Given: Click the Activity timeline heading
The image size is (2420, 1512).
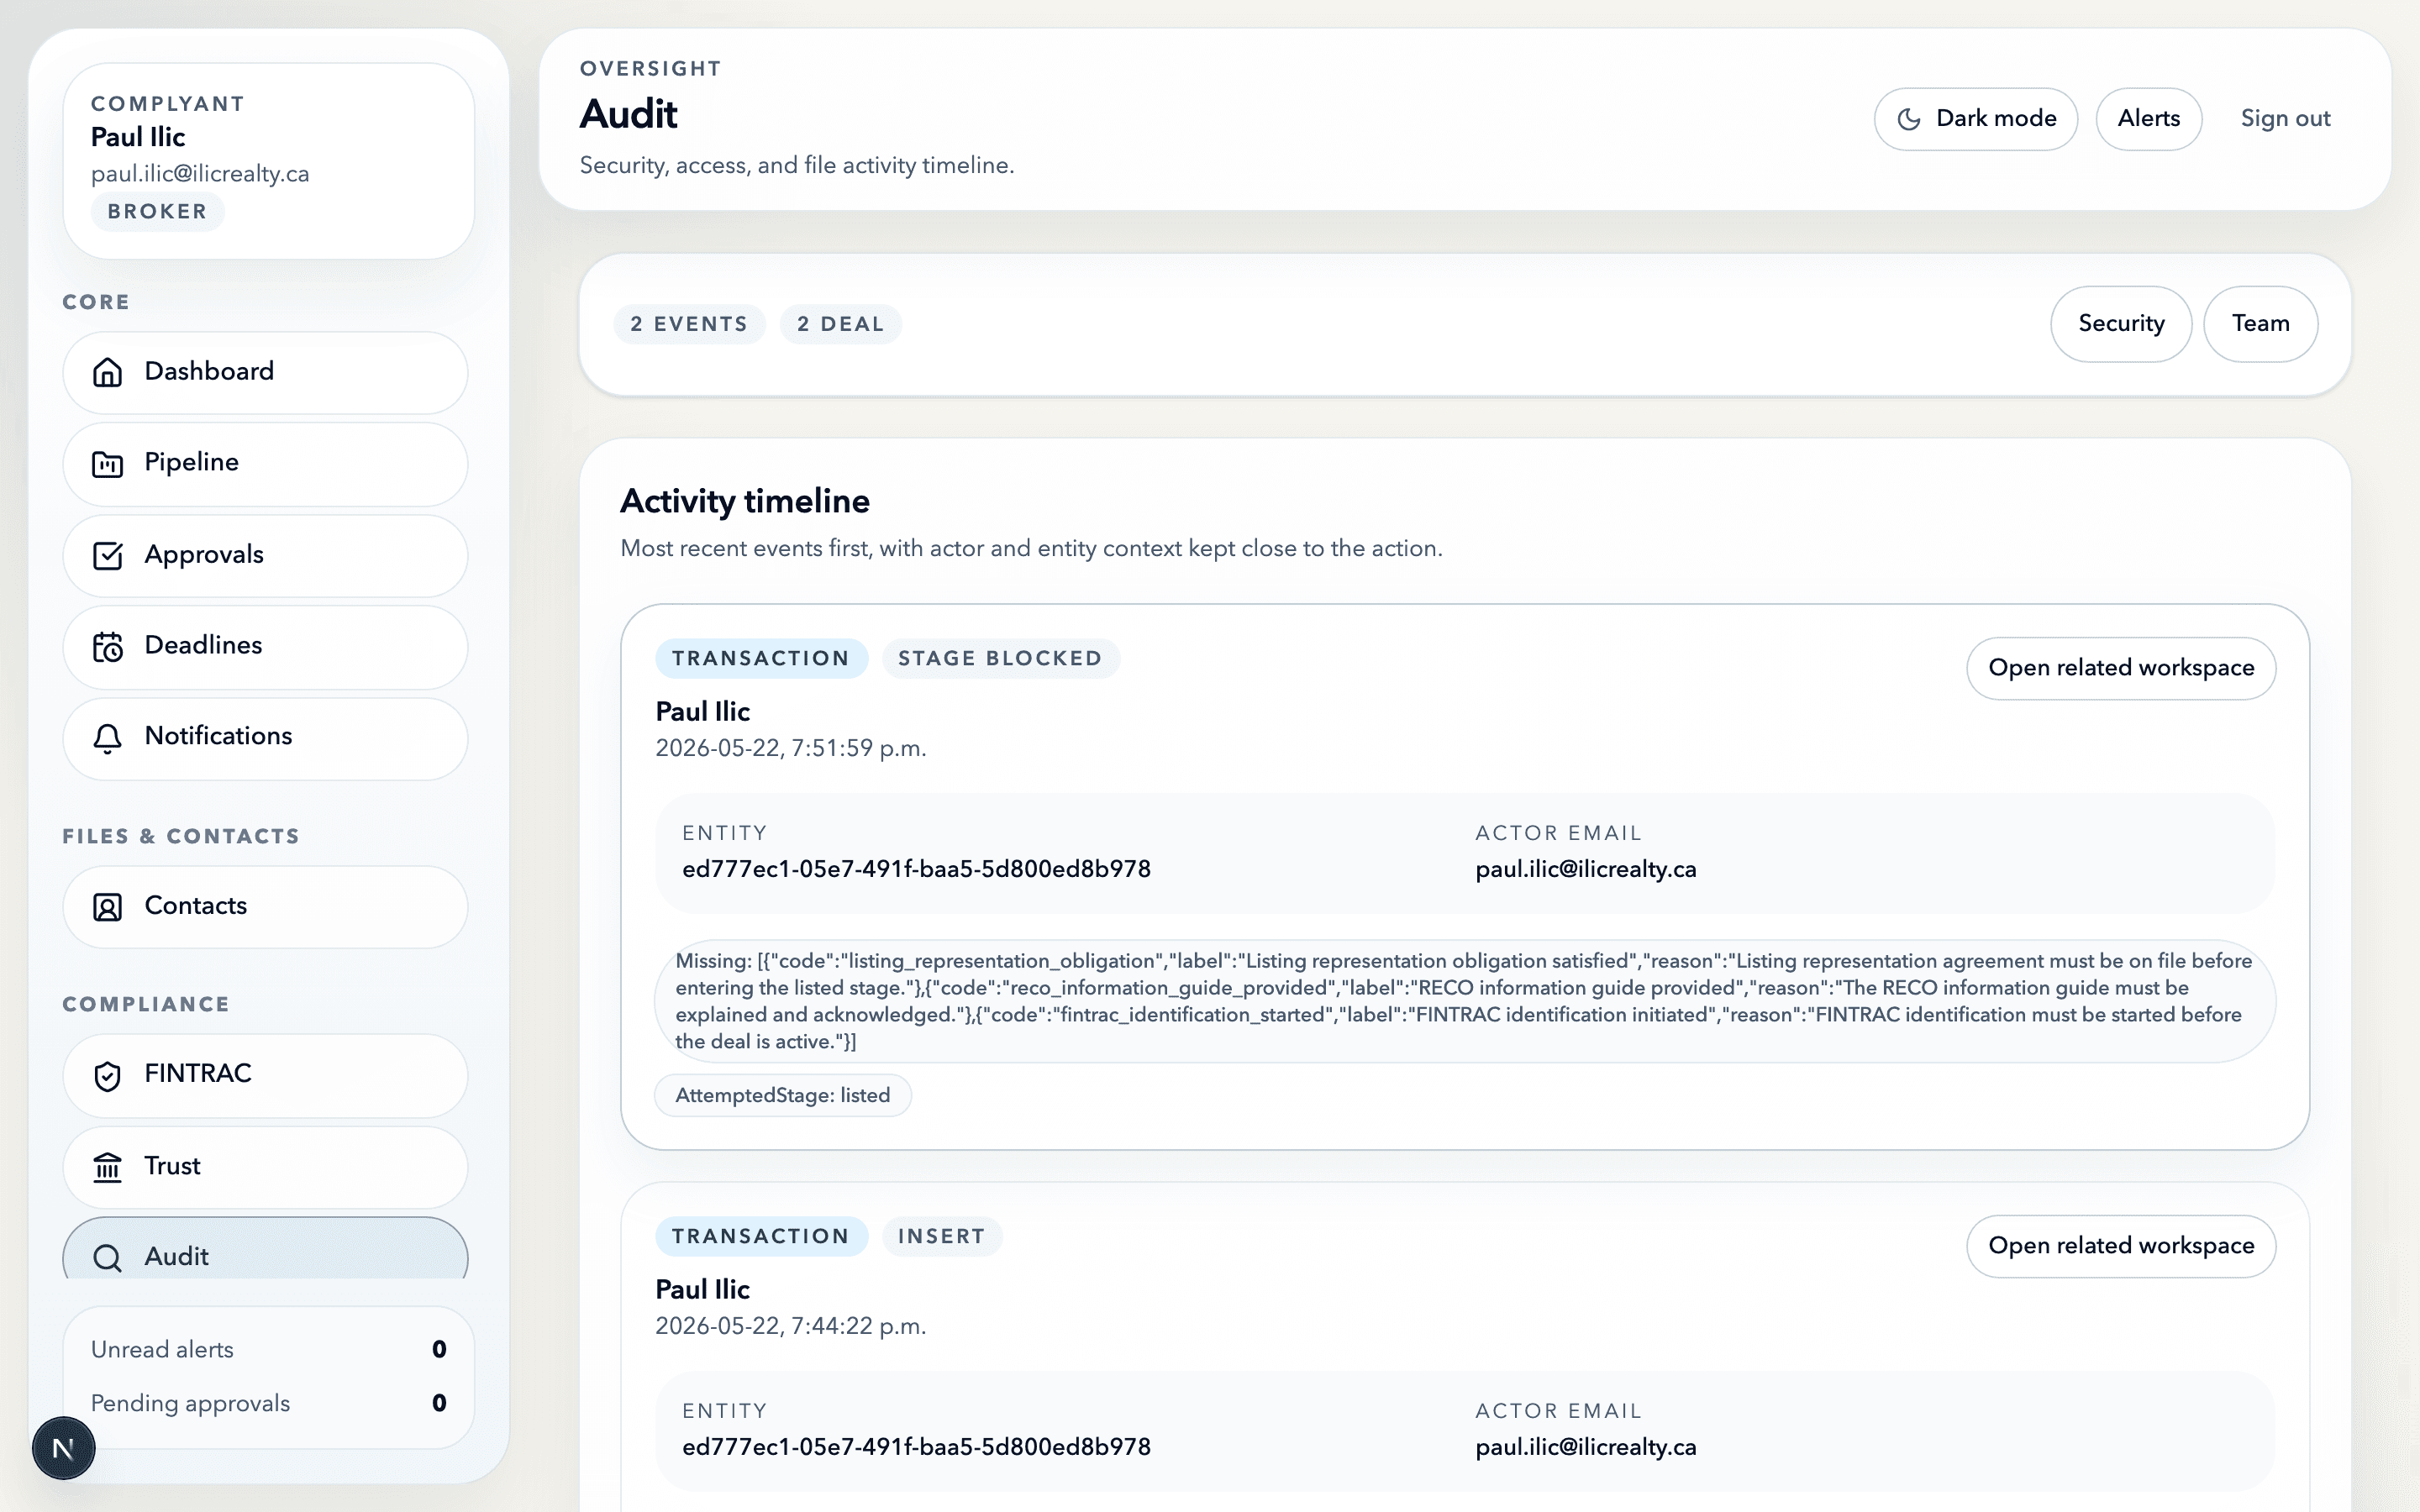Looking at the screenshot, I should point(745,501).
